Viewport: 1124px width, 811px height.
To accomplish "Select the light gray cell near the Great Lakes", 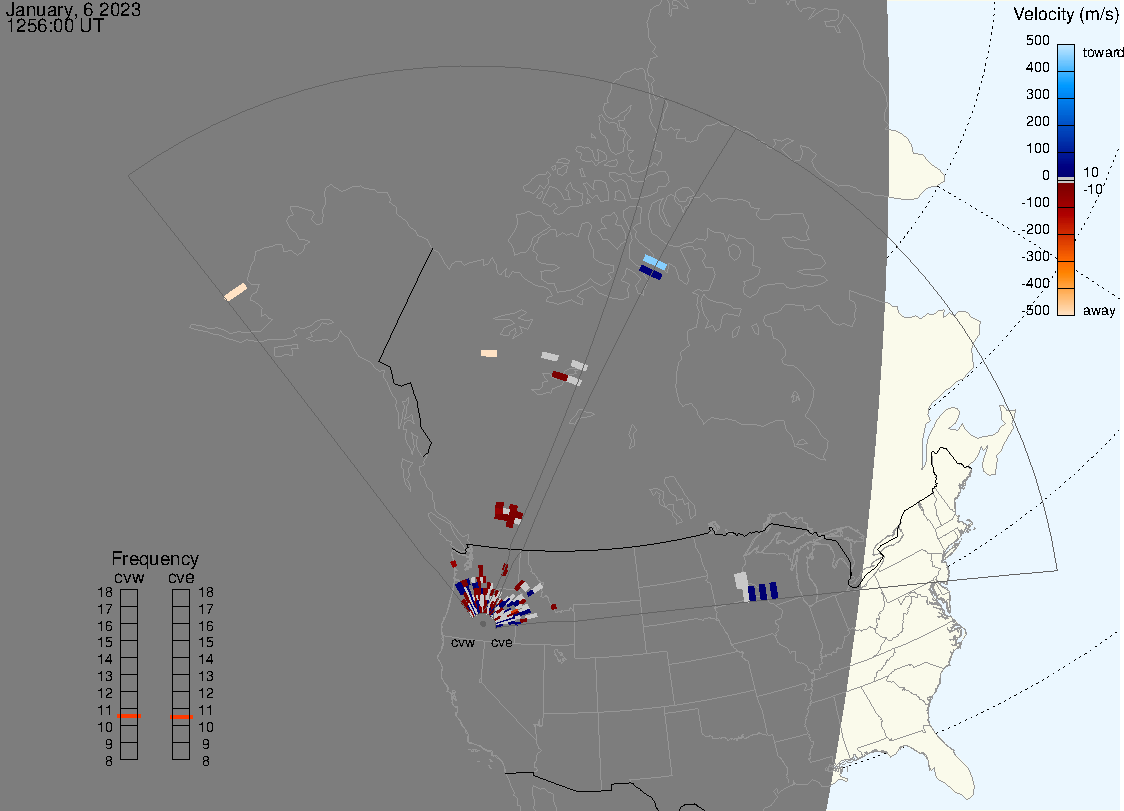I will coord(741,582).
